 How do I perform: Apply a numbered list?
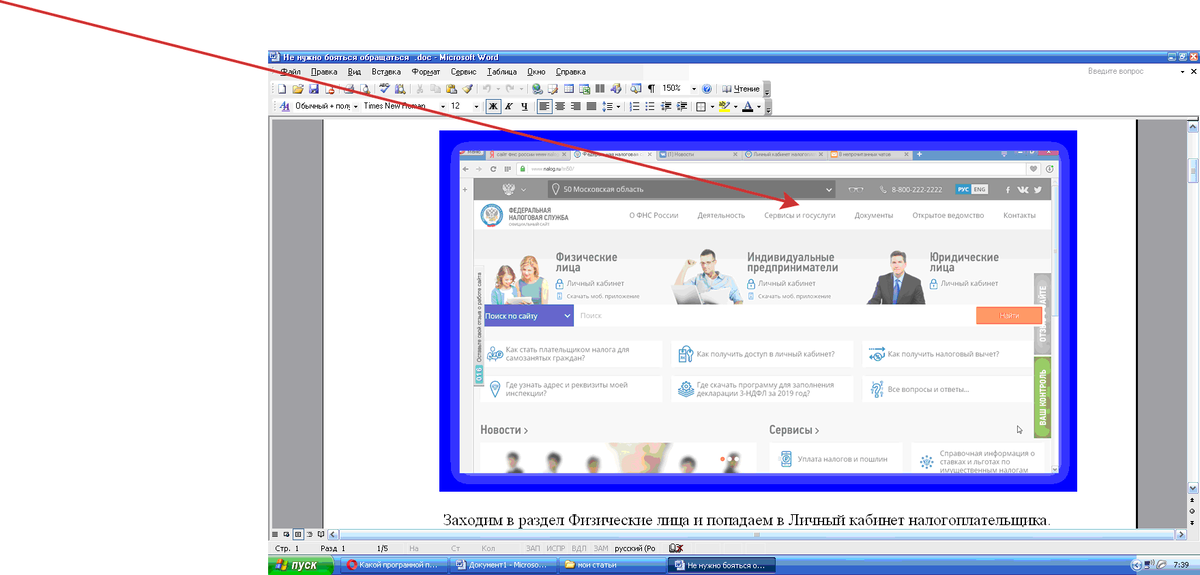[634, 106]
